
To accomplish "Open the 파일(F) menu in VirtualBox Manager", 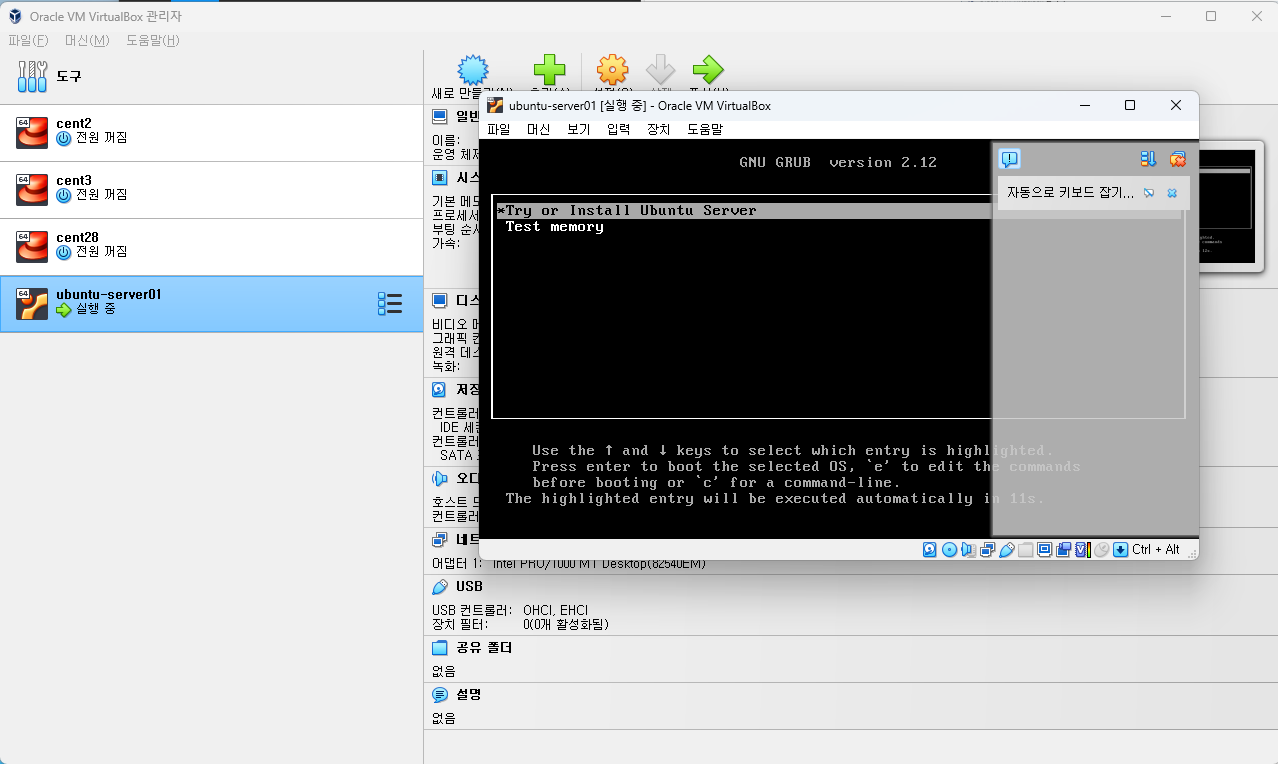I will [x=28, y=40].
